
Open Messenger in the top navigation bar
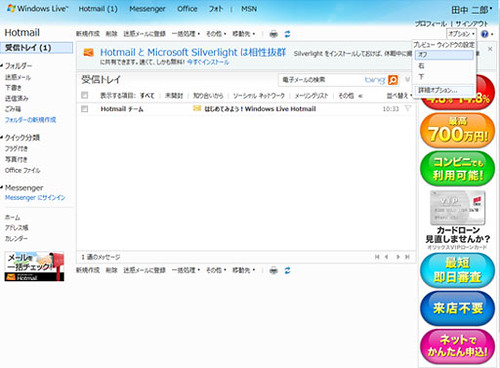pyautogui.click(x=147, y=9)
